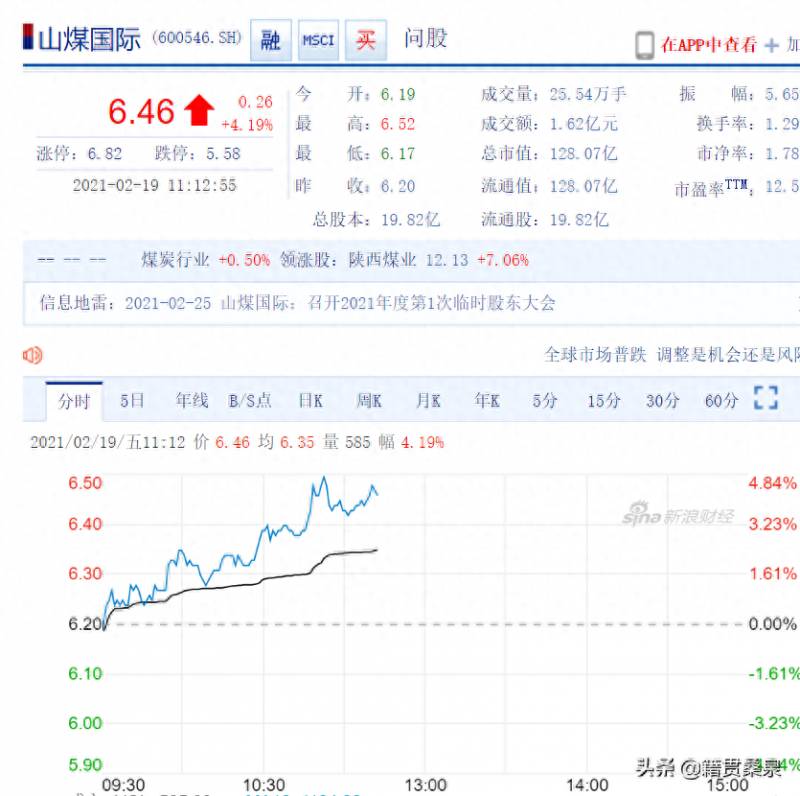
Task: Open the 陕西煤业 leading stock link
Action: [383, 260]
